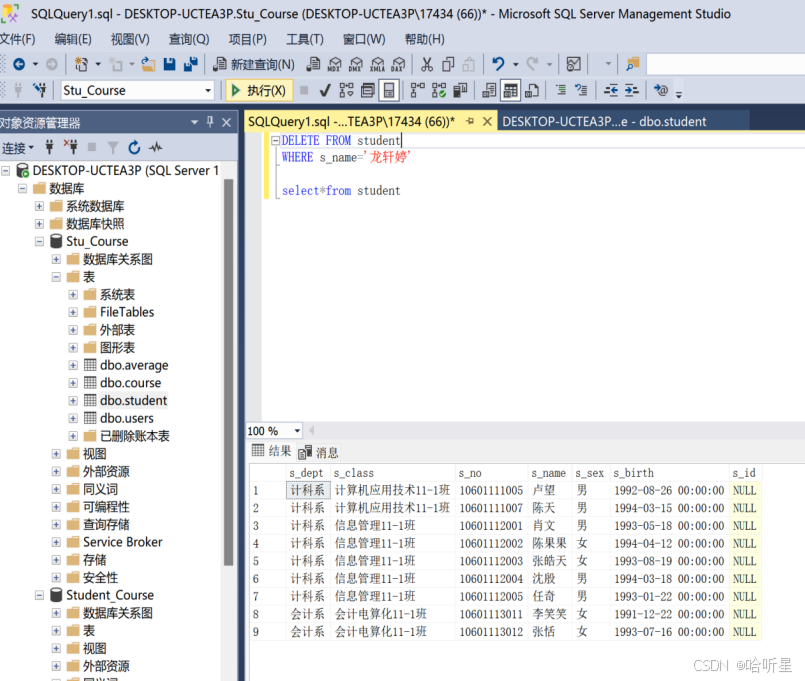Open a new DAX query
This screenshot has width=805, height=681.
point(398,64)
